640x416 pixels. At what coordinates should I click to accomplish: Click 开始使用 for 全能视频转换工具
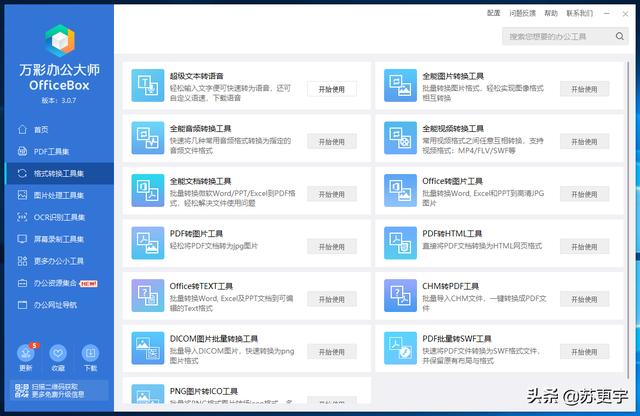point(584,142)
